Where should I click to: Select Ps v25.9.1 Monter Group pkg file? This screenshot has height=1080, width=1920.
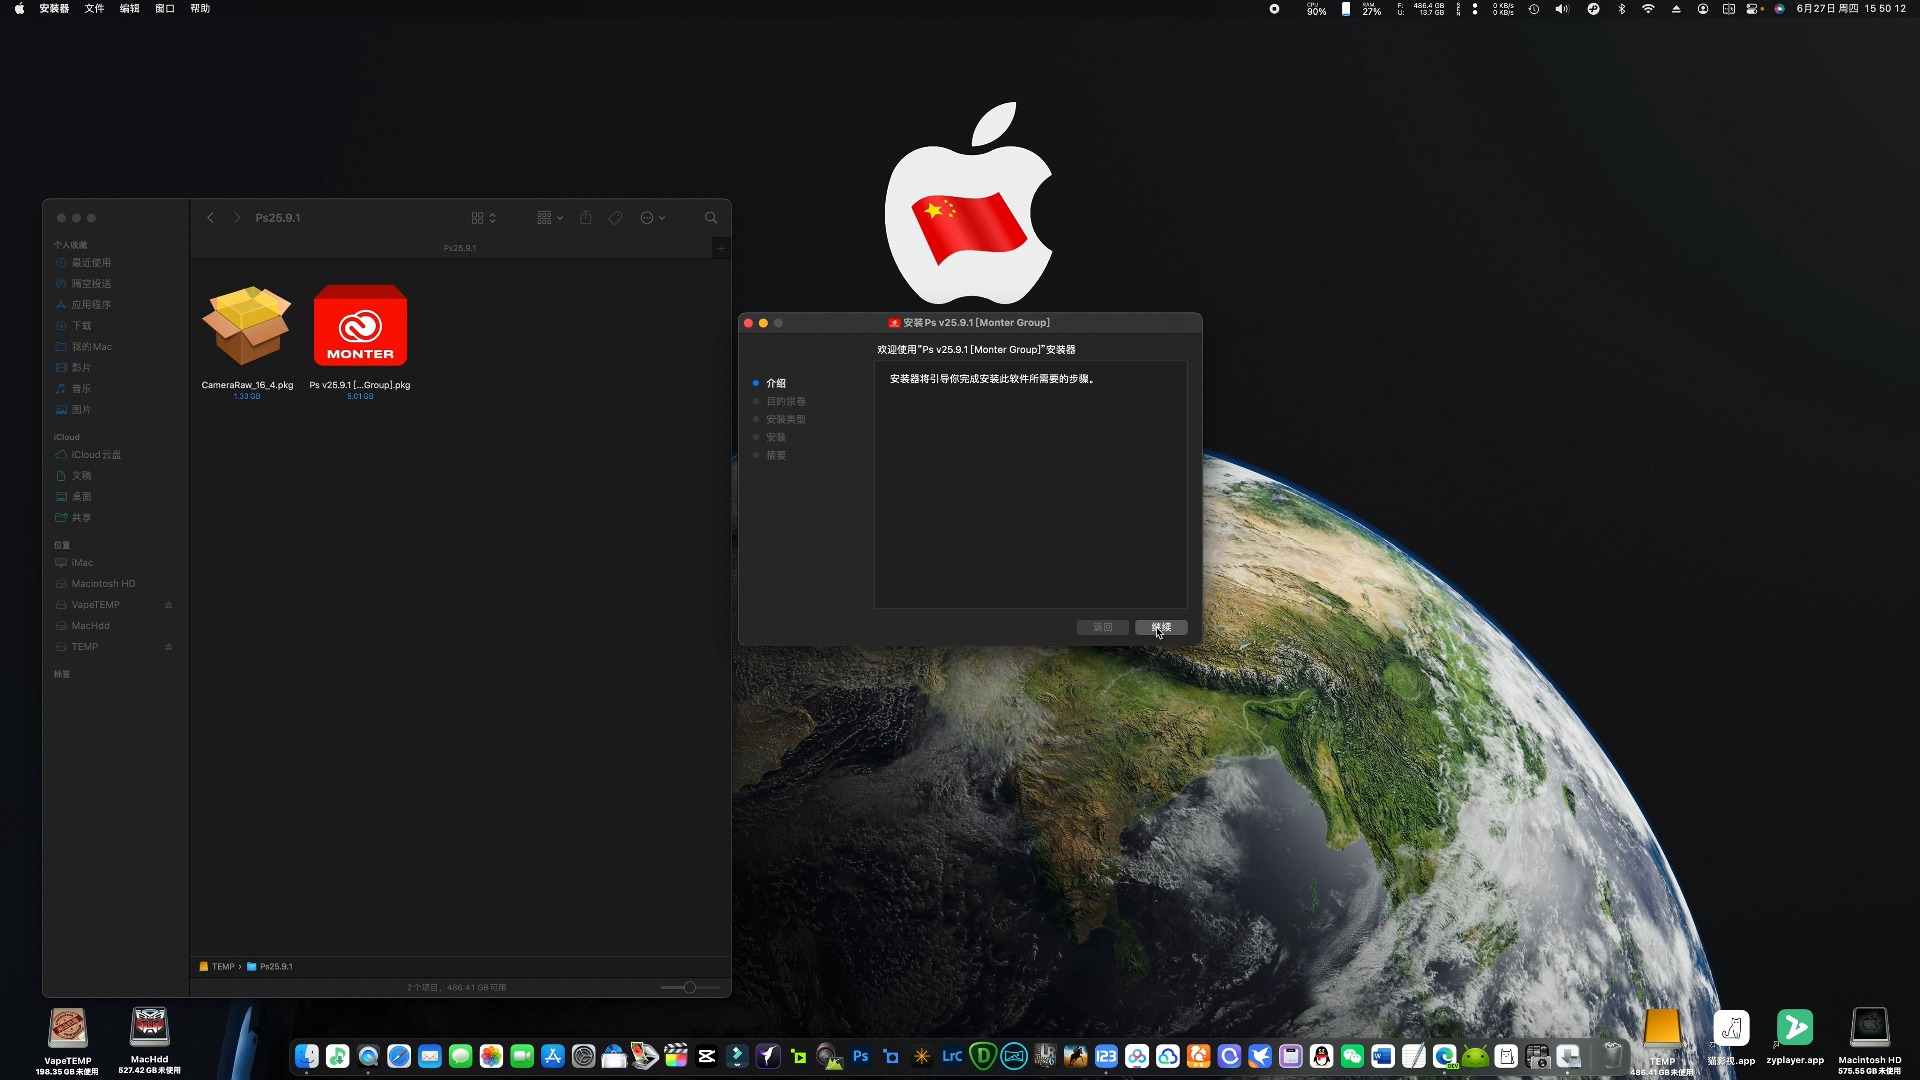360,340
